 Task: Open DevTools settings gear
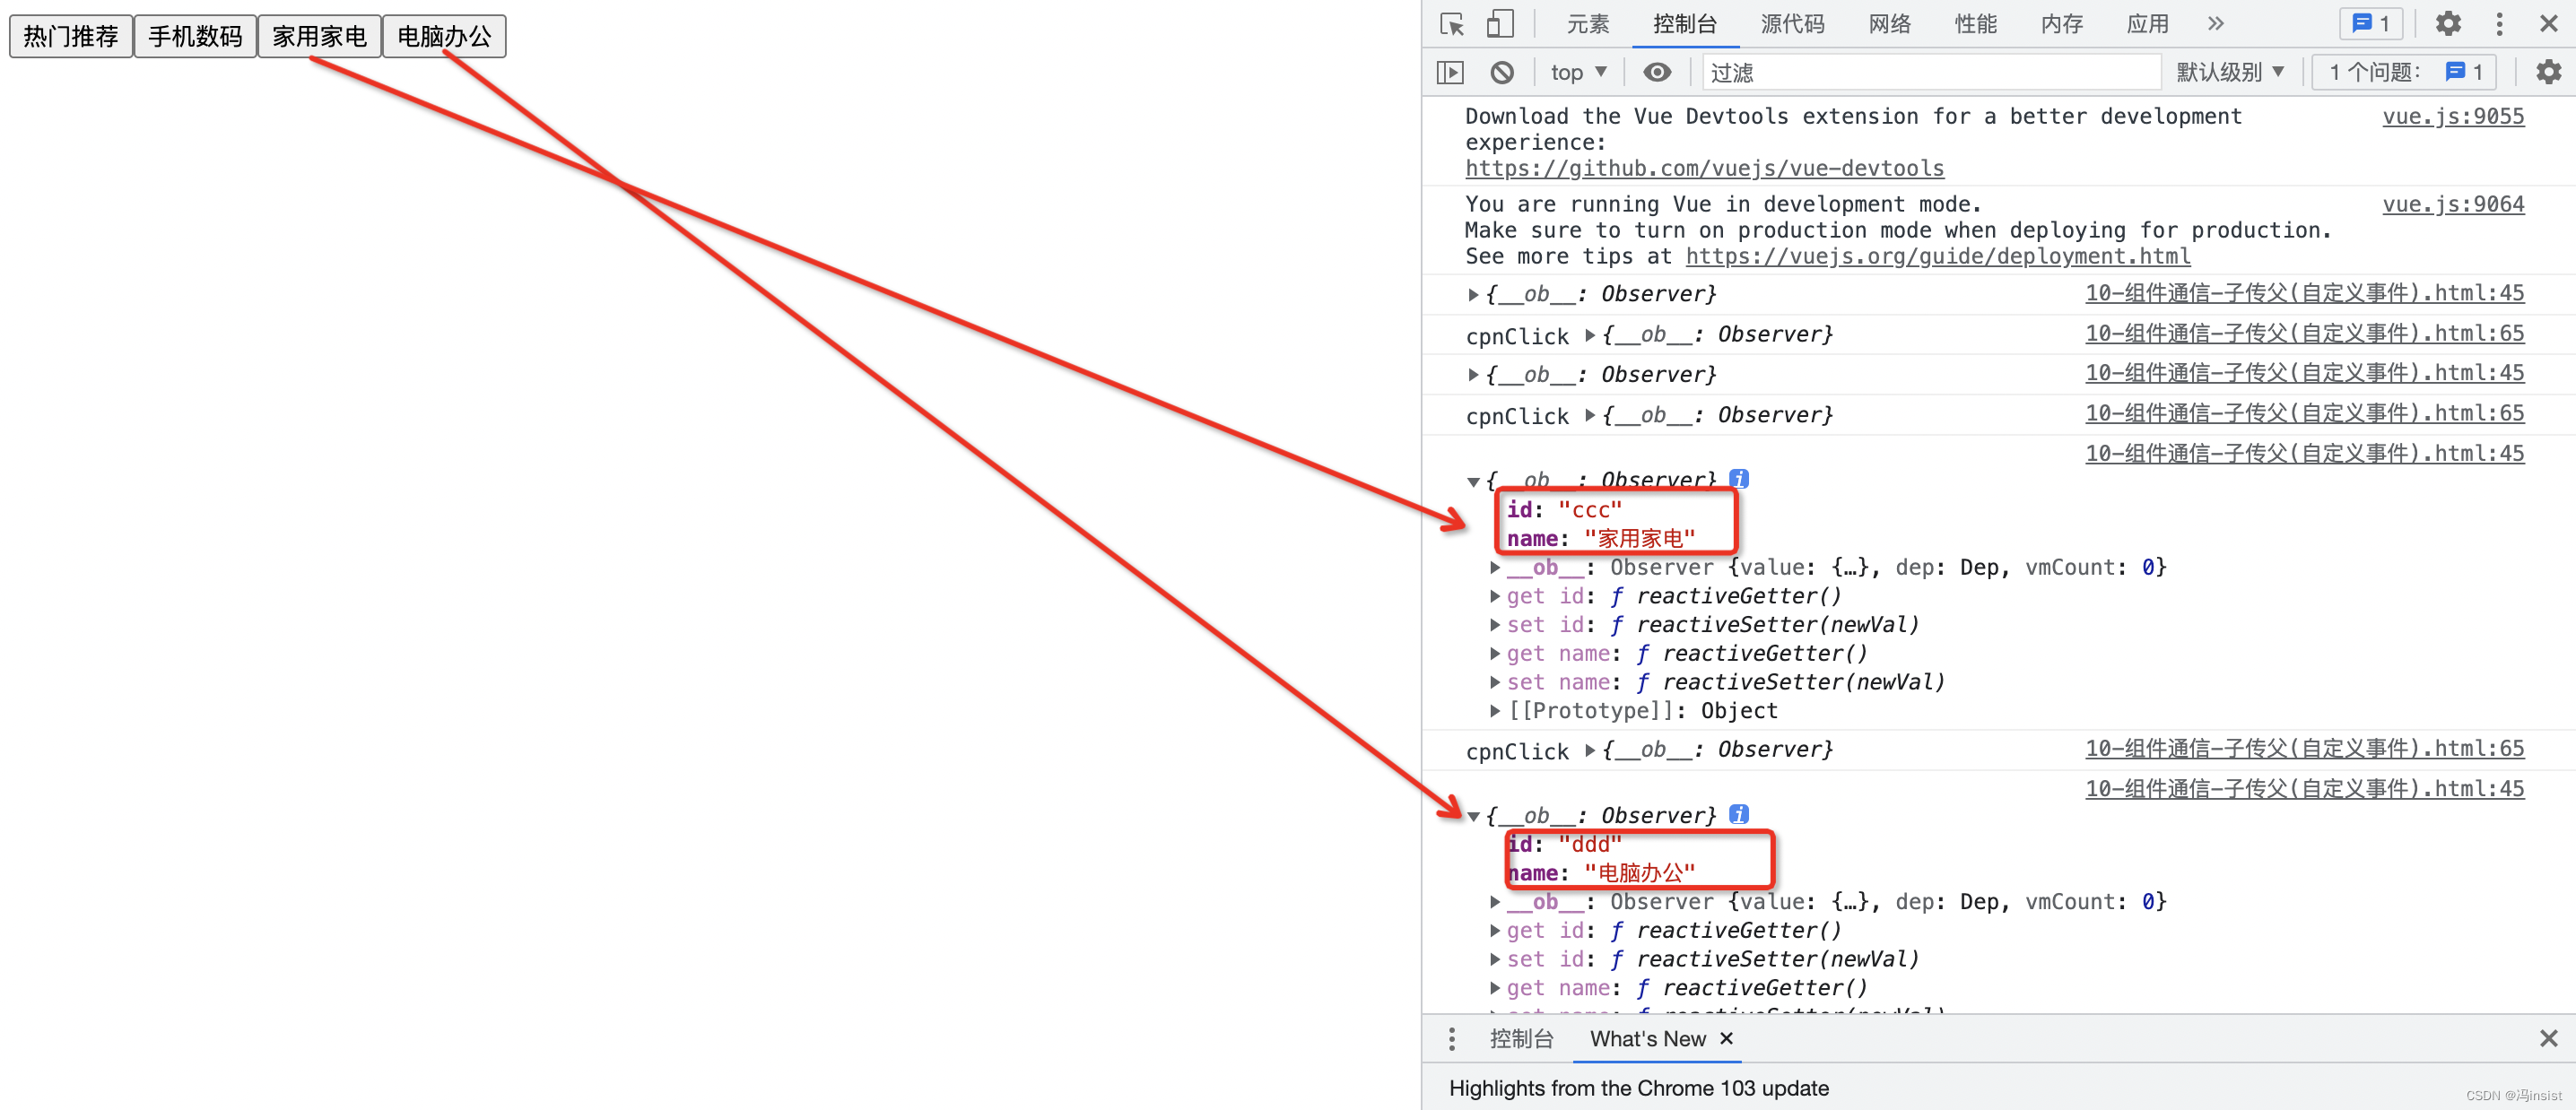2448,24
